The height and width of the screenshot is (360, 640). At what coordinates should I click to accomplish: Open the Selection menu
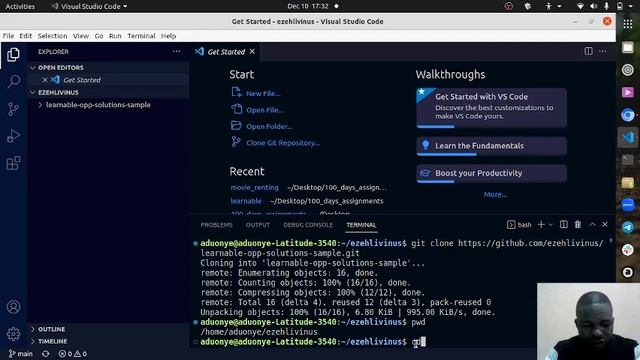(52, 36)
